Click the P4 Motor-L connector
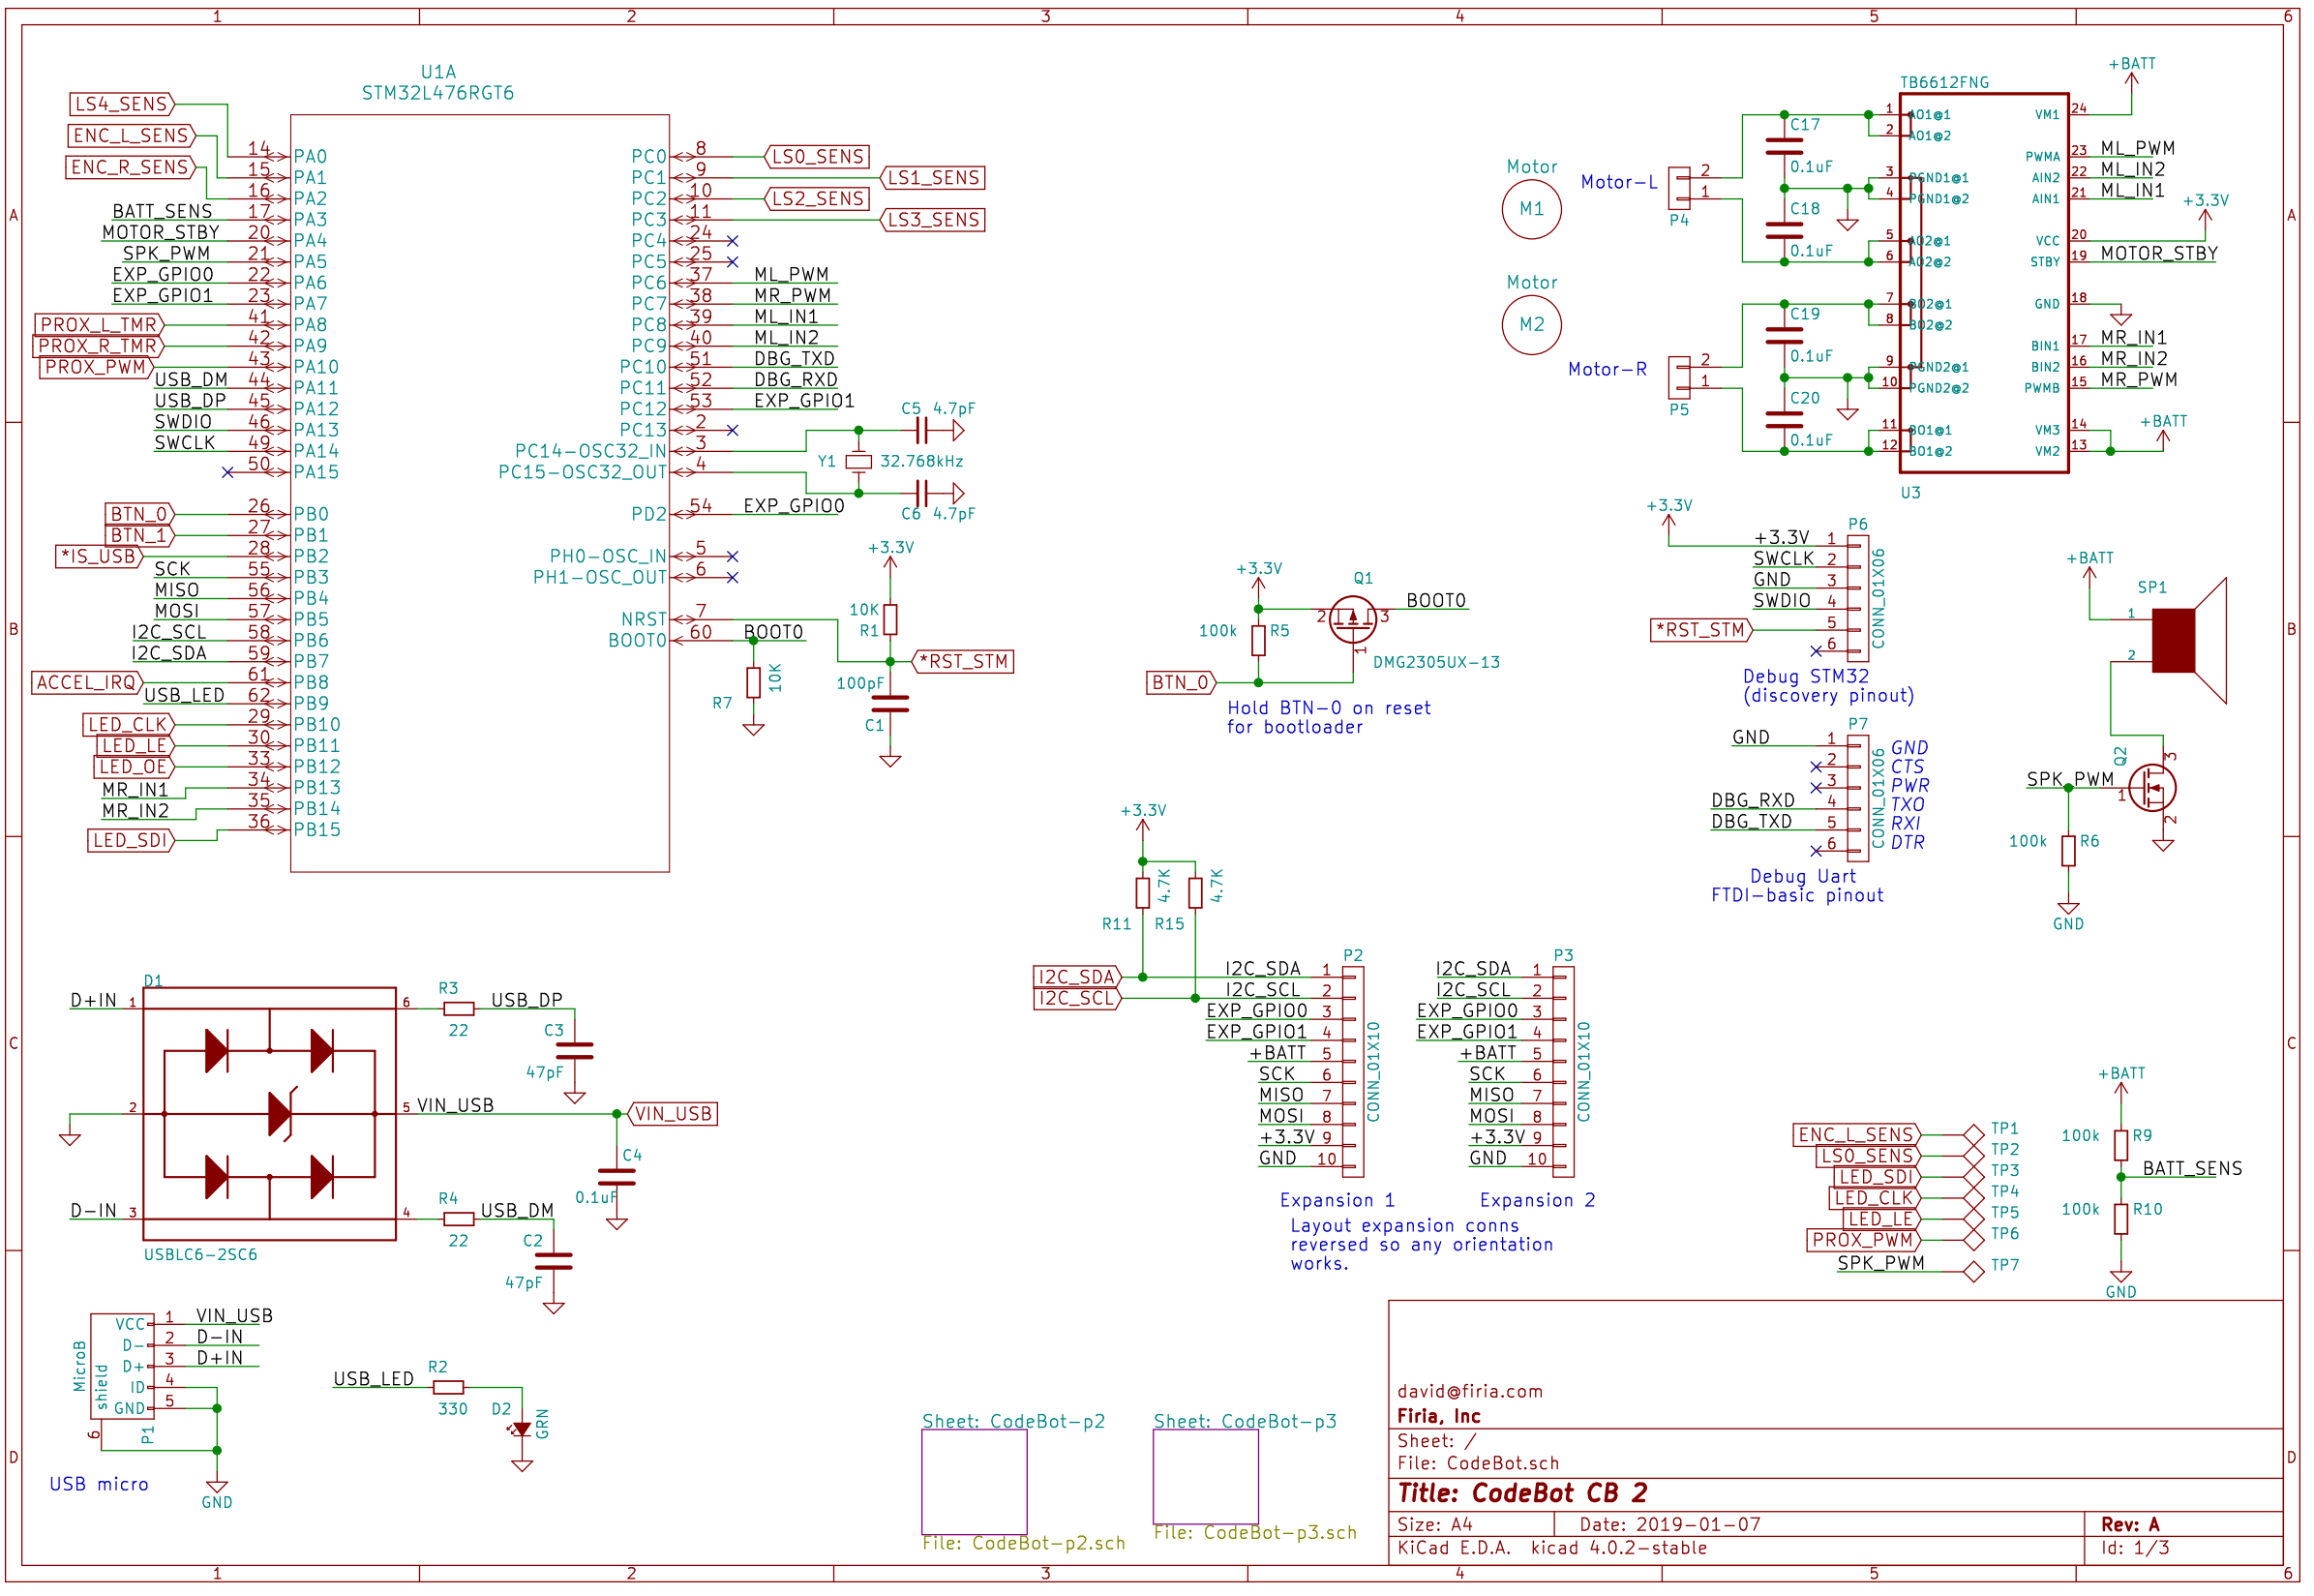The height and width of the screenshot is (1596, 2314). pyautogui.click(x=1679, y=188)
